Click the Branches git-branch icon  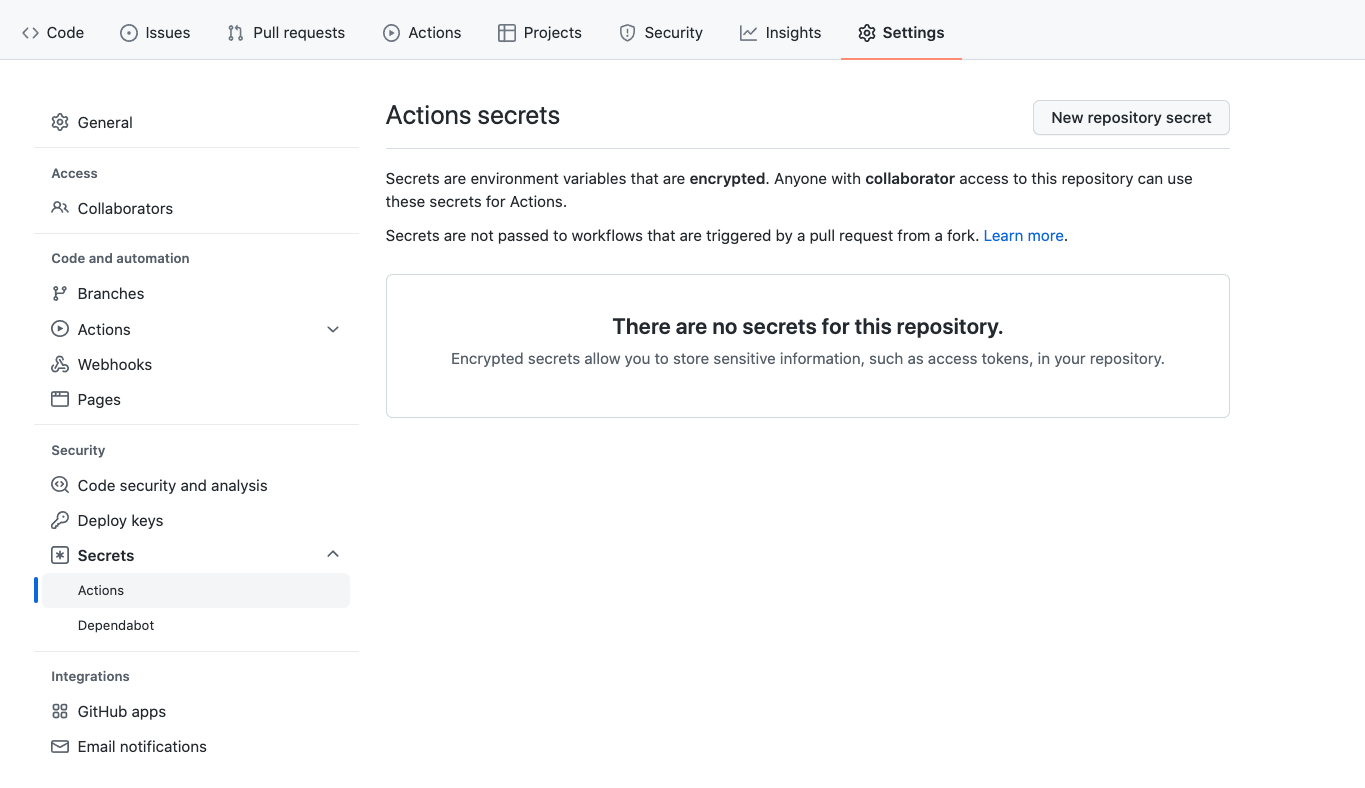pyautogui.click(x=60, y=293)
